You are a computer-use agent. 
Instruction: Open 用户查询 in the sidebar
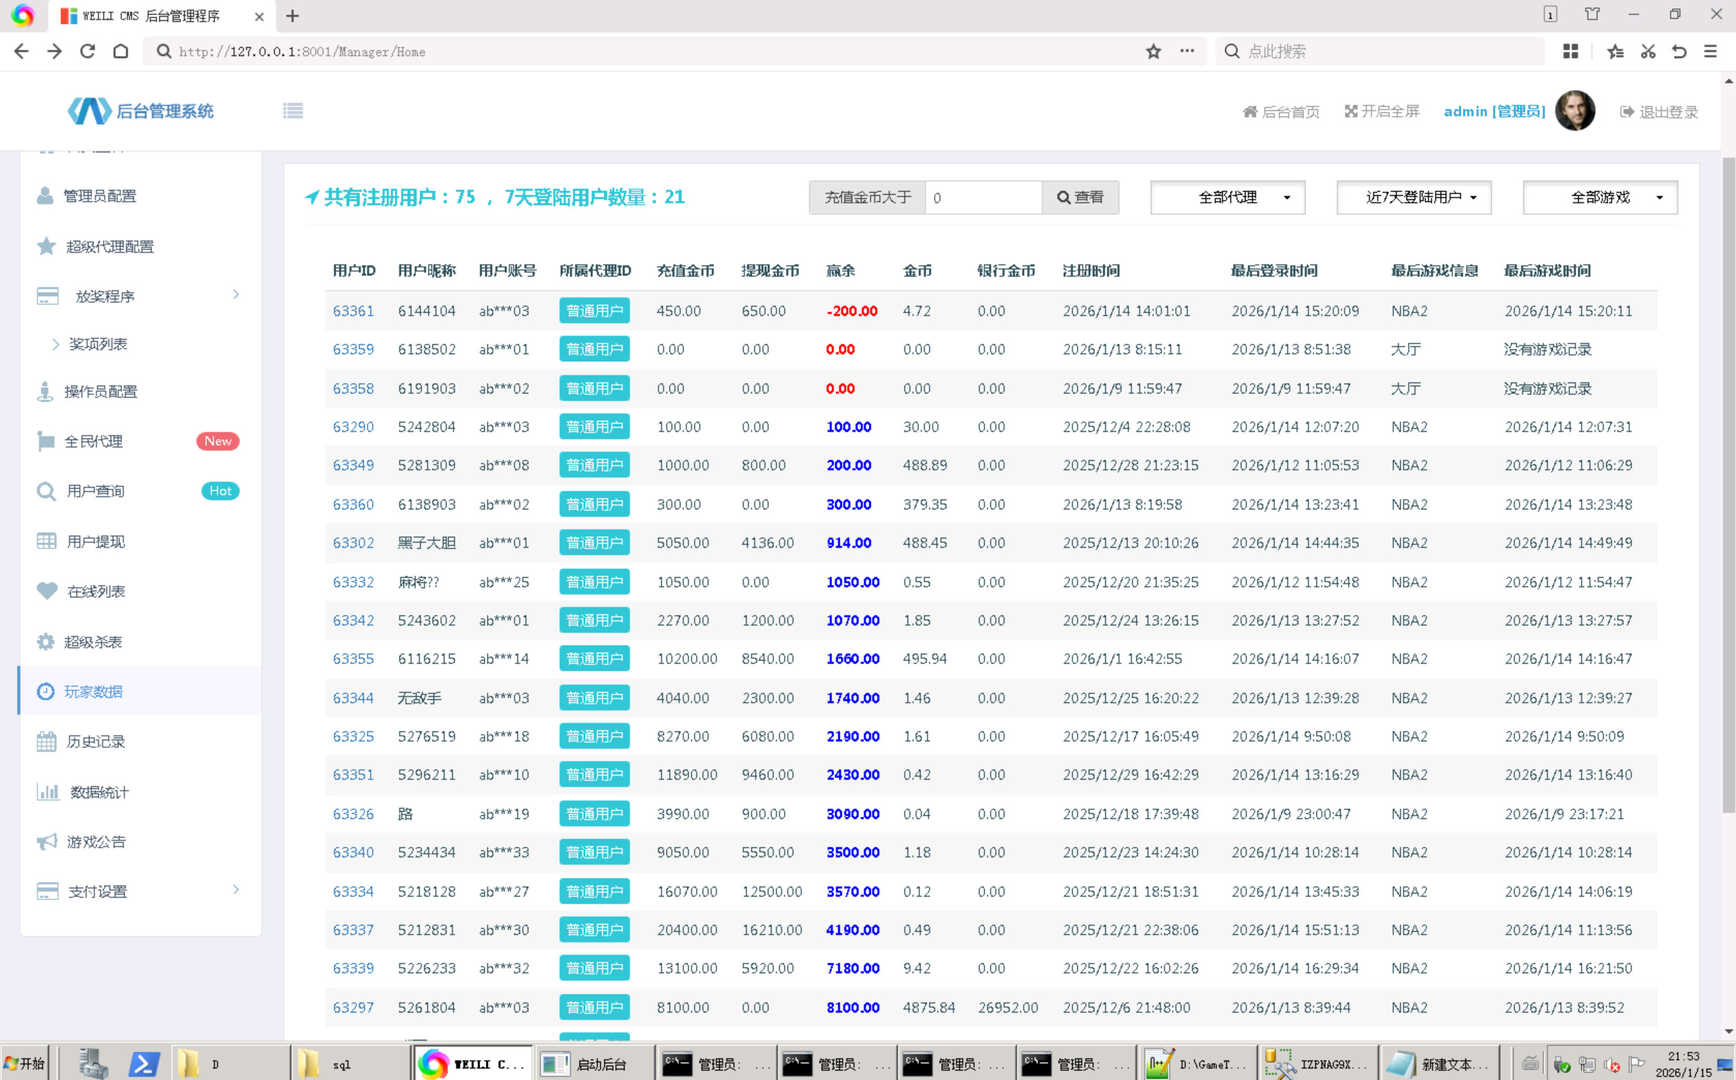pos(96,491)
